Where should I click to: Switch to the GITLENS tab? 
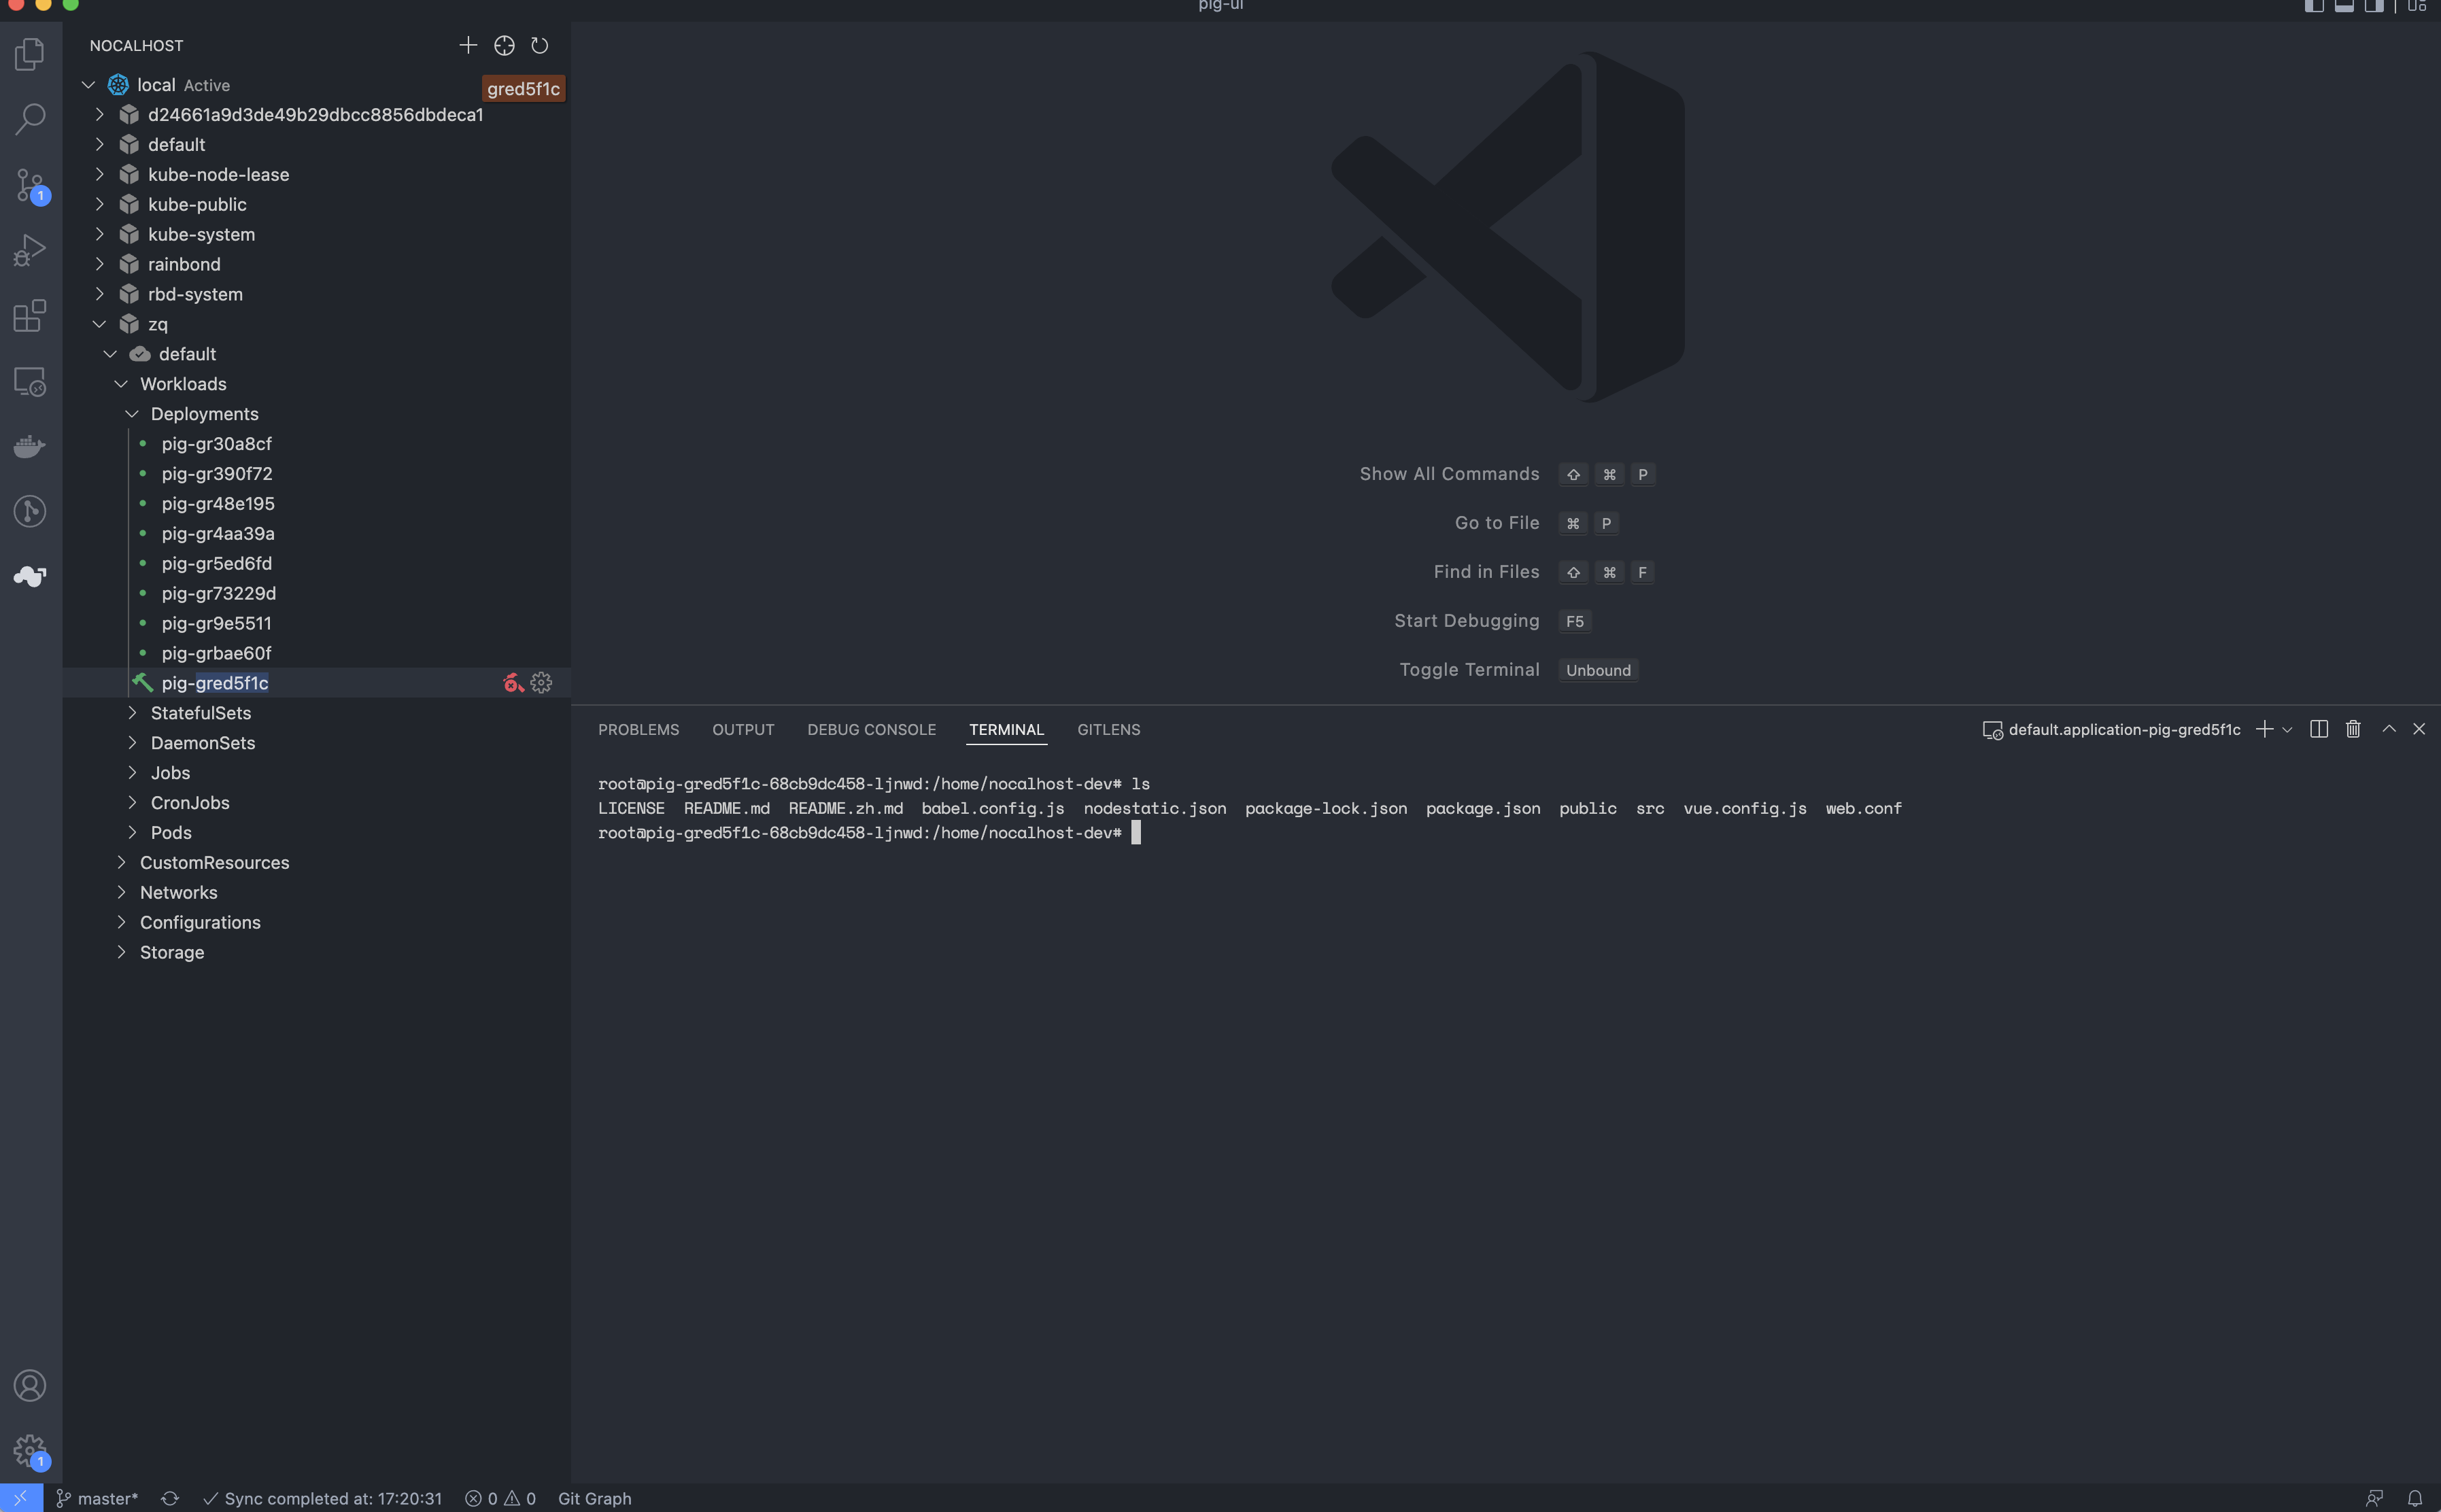1108,730
